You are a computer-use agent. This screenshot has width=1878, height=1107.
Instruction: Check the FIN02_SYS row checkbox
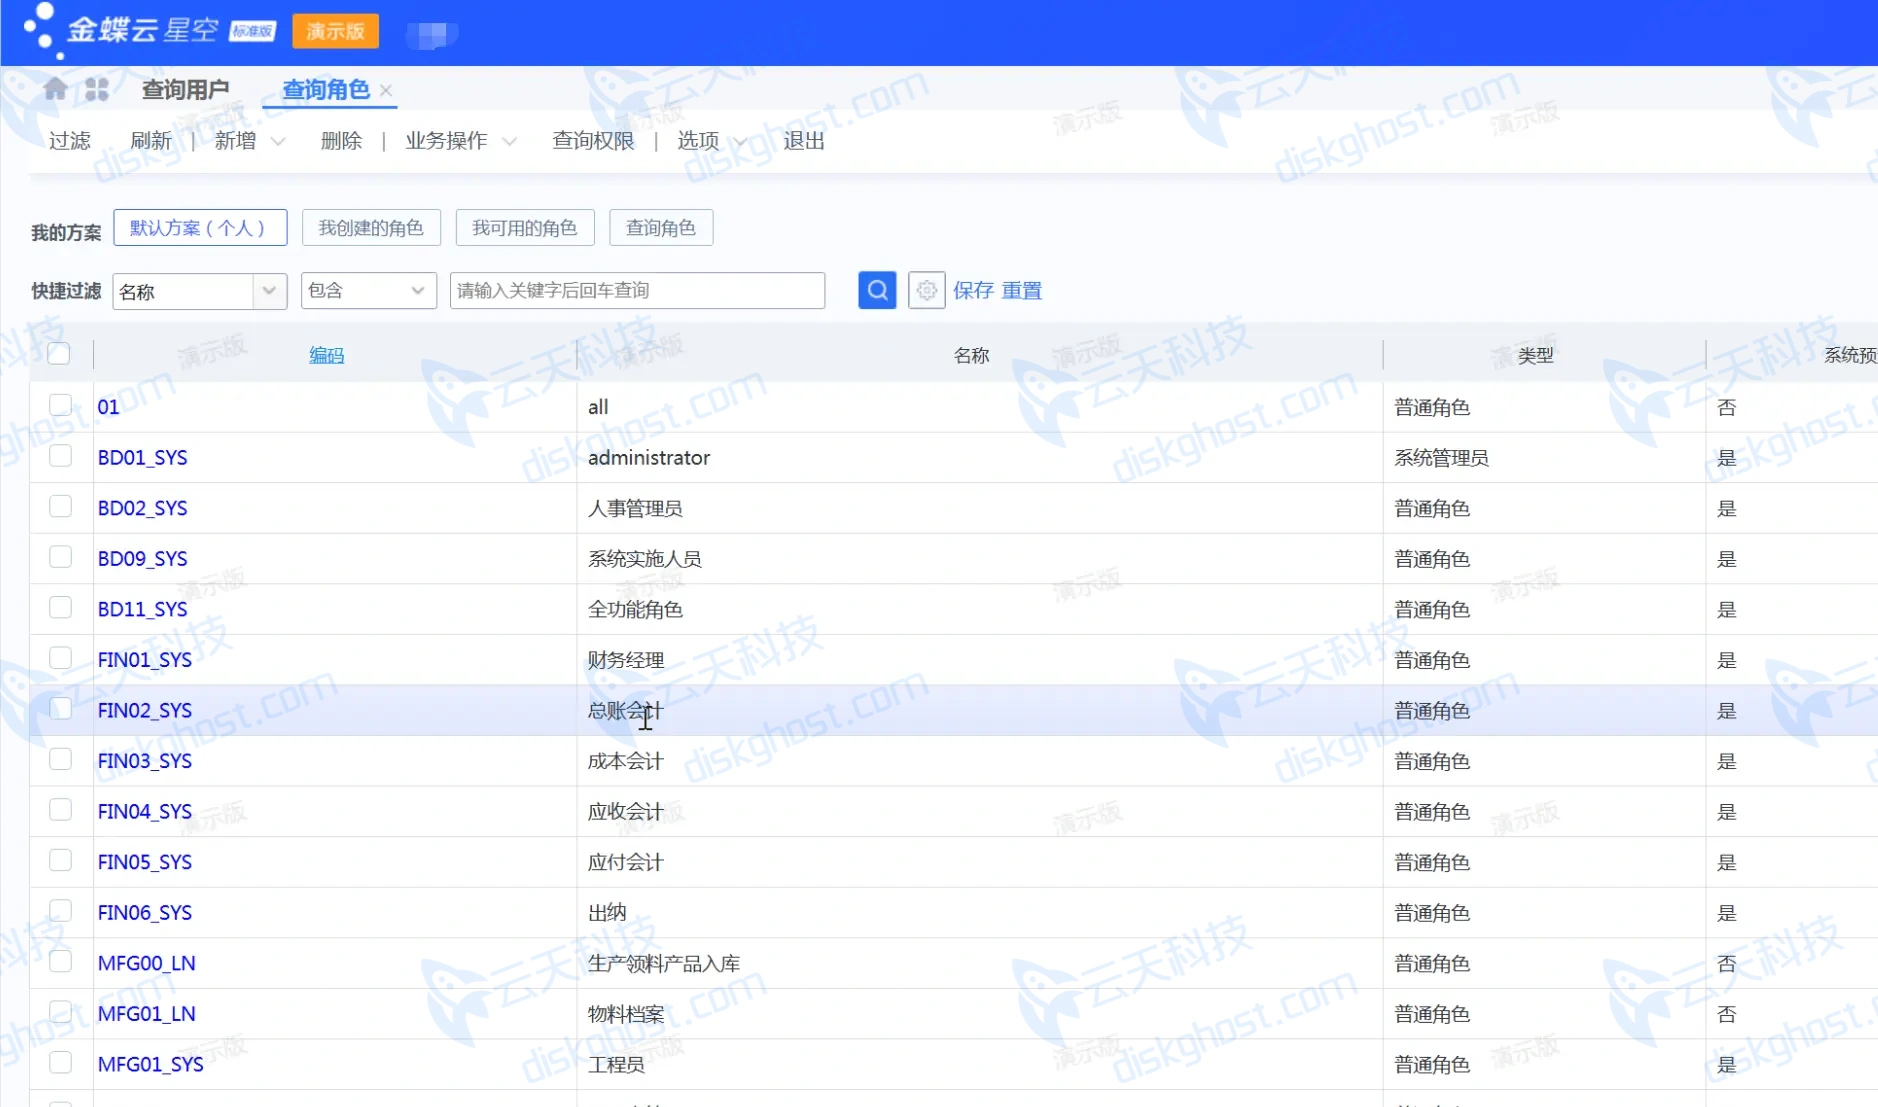click(x=60, y=708)
